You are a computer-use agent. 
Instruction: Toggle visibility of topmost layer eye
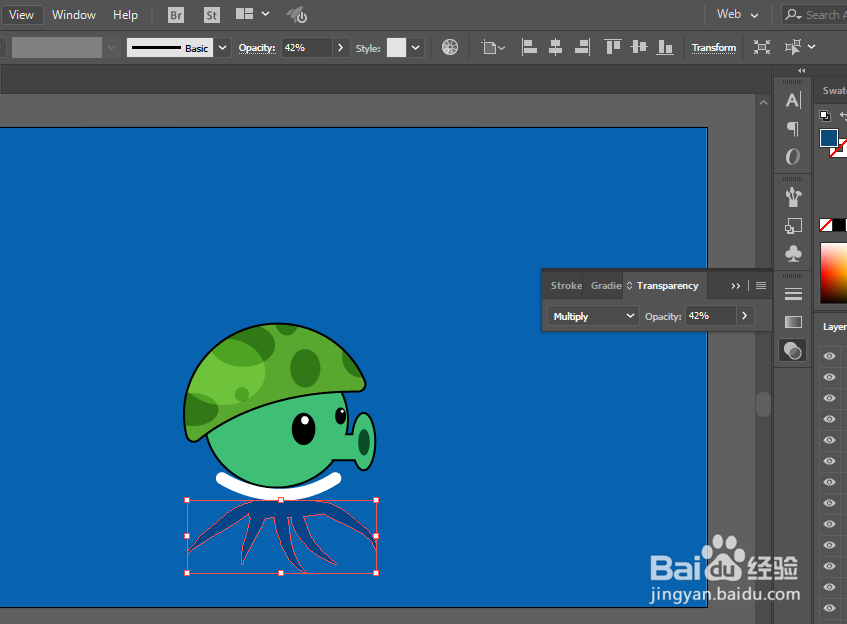tap(829, 356)
